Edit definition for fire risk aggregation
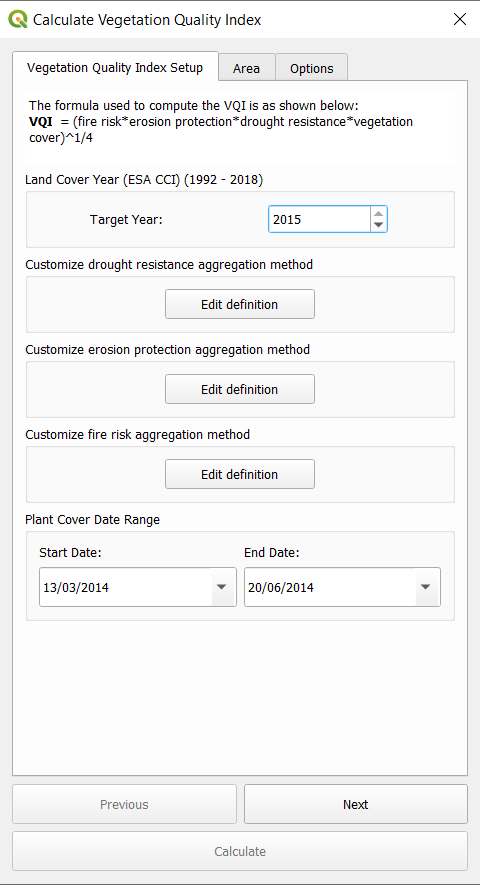This screenshot has width=480, height=885. tap(239, 474)
